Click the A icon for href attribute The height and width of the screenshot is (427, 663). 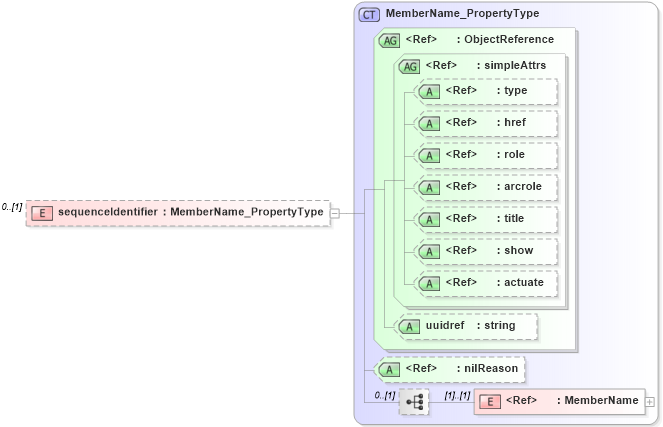point(429,123)
